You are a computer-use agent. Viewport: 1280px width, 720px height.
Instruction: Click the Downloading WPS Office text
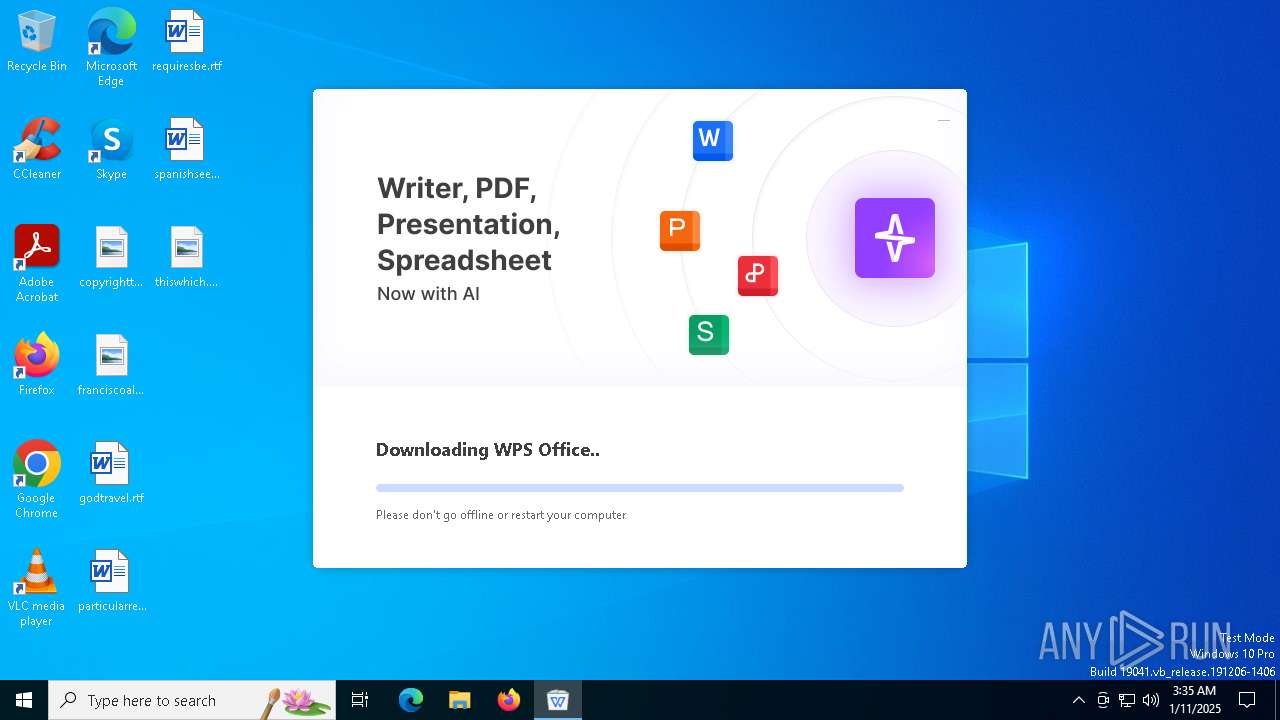488,450
